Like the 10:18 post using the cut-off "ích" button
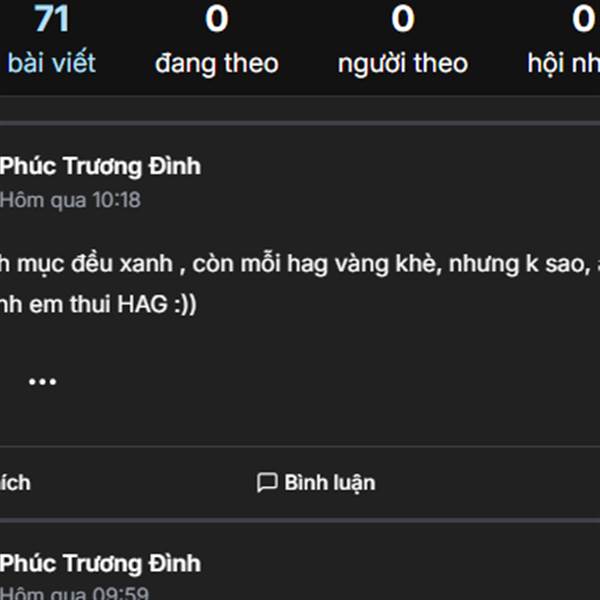The height and width of the screenshot is (600, 600). [x=16, y=483]
